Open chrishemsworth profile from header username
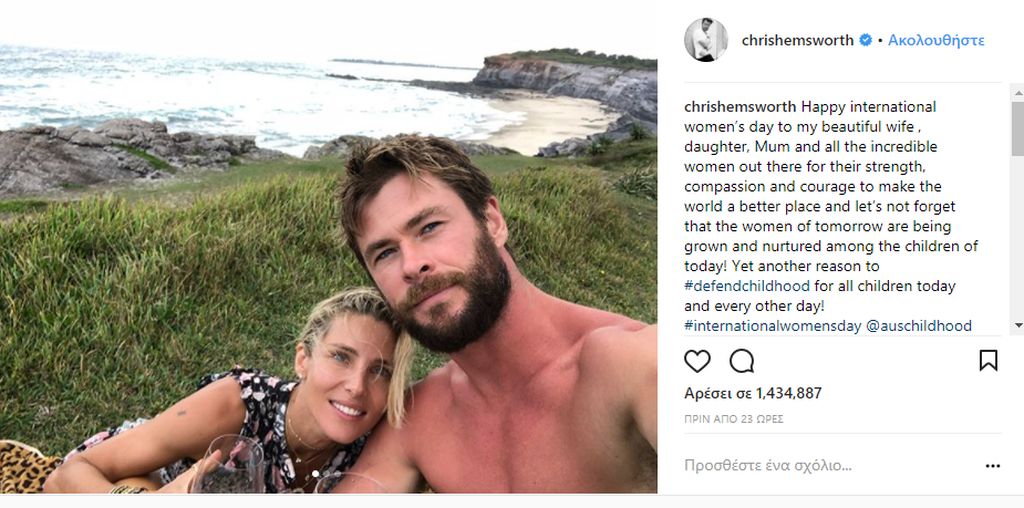This screenshot has width=1024, height=508. coord(797,41)
